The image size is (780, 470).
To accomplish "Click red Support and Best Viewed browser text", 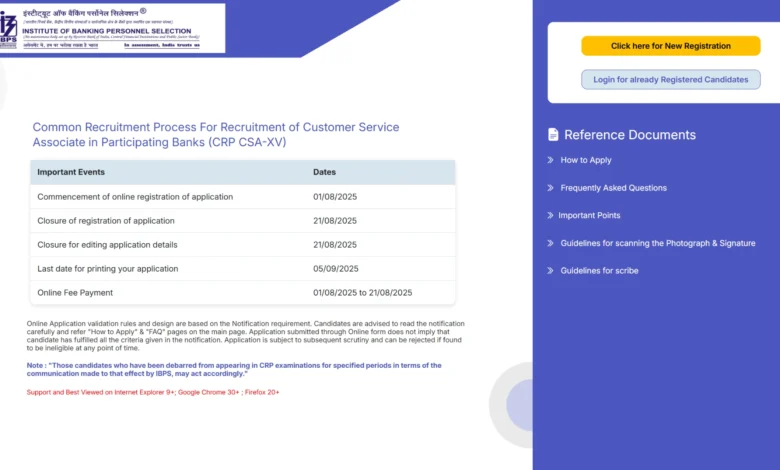I will 153,392.
